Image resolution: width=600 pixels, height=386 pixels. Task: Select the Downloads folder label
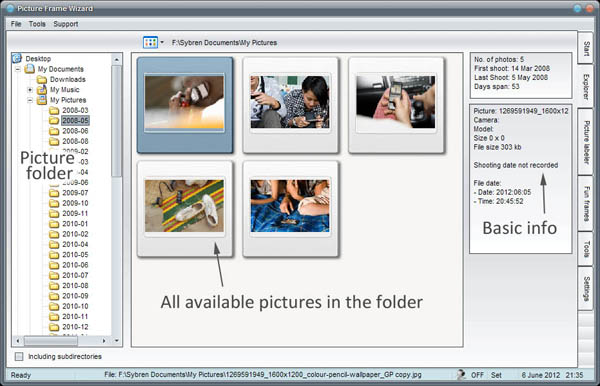(x=68, y=79)
